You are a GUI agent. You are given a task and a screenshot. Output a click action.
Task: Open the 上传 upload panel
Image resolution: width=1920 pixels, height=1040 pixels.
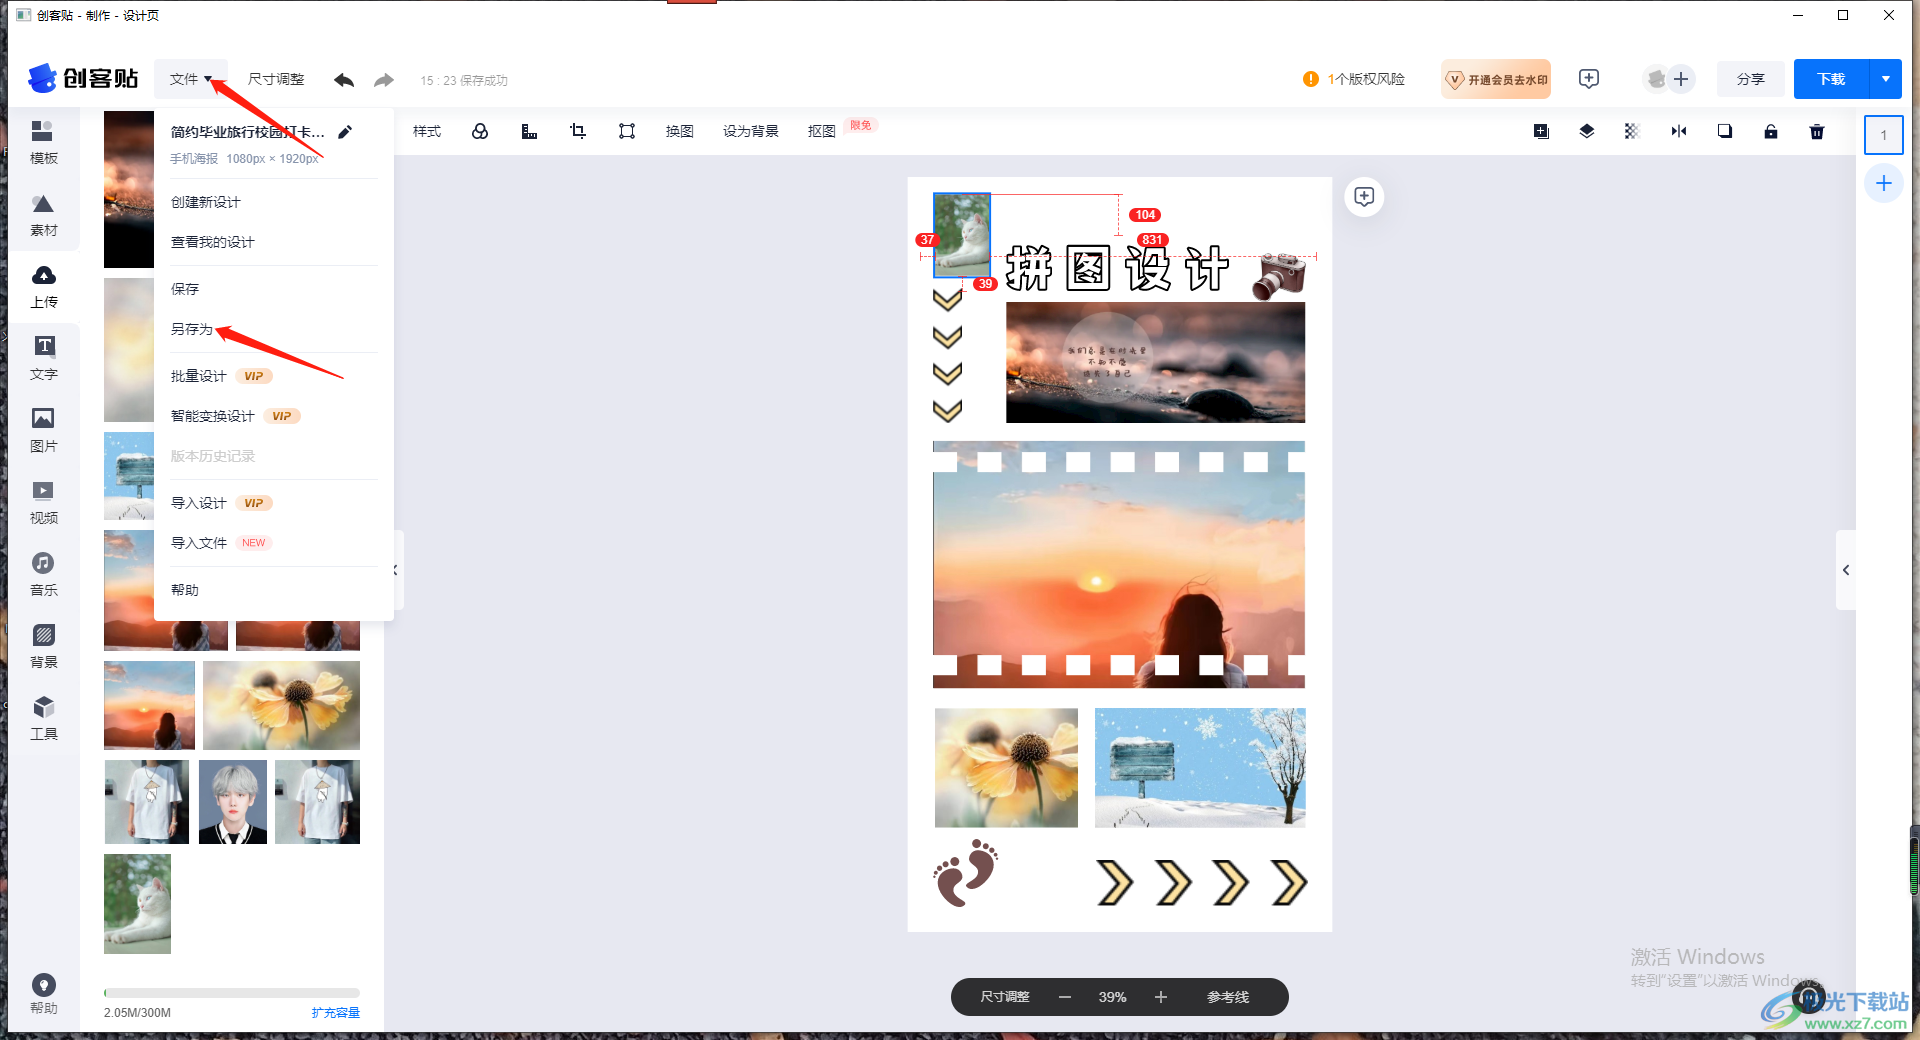(43, 287)
